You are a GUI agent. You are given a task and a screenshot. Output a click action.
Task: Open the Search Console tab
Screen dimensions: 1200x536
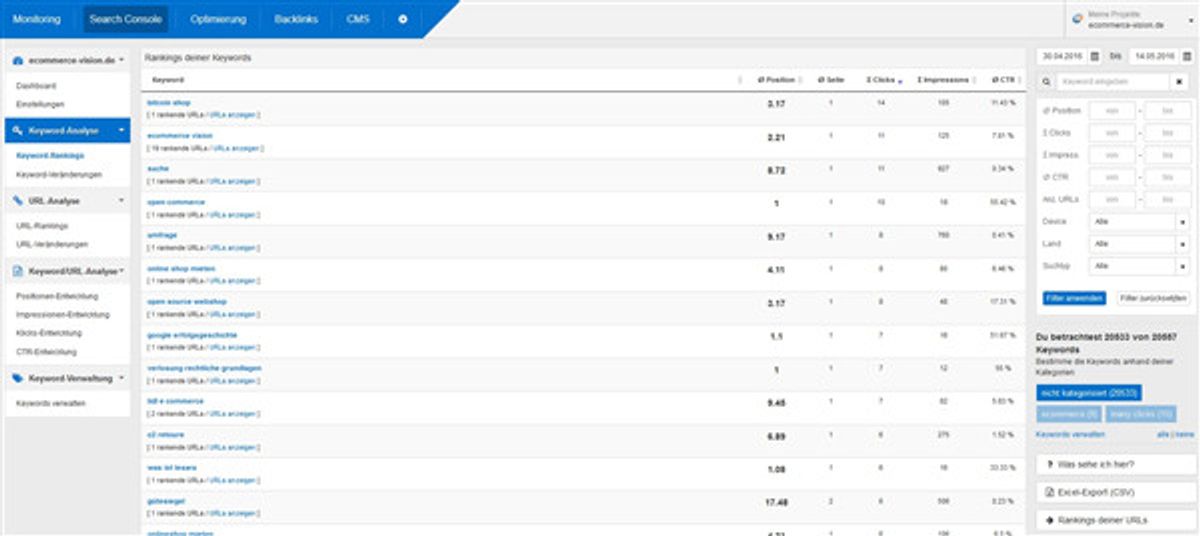coord(125,19)
